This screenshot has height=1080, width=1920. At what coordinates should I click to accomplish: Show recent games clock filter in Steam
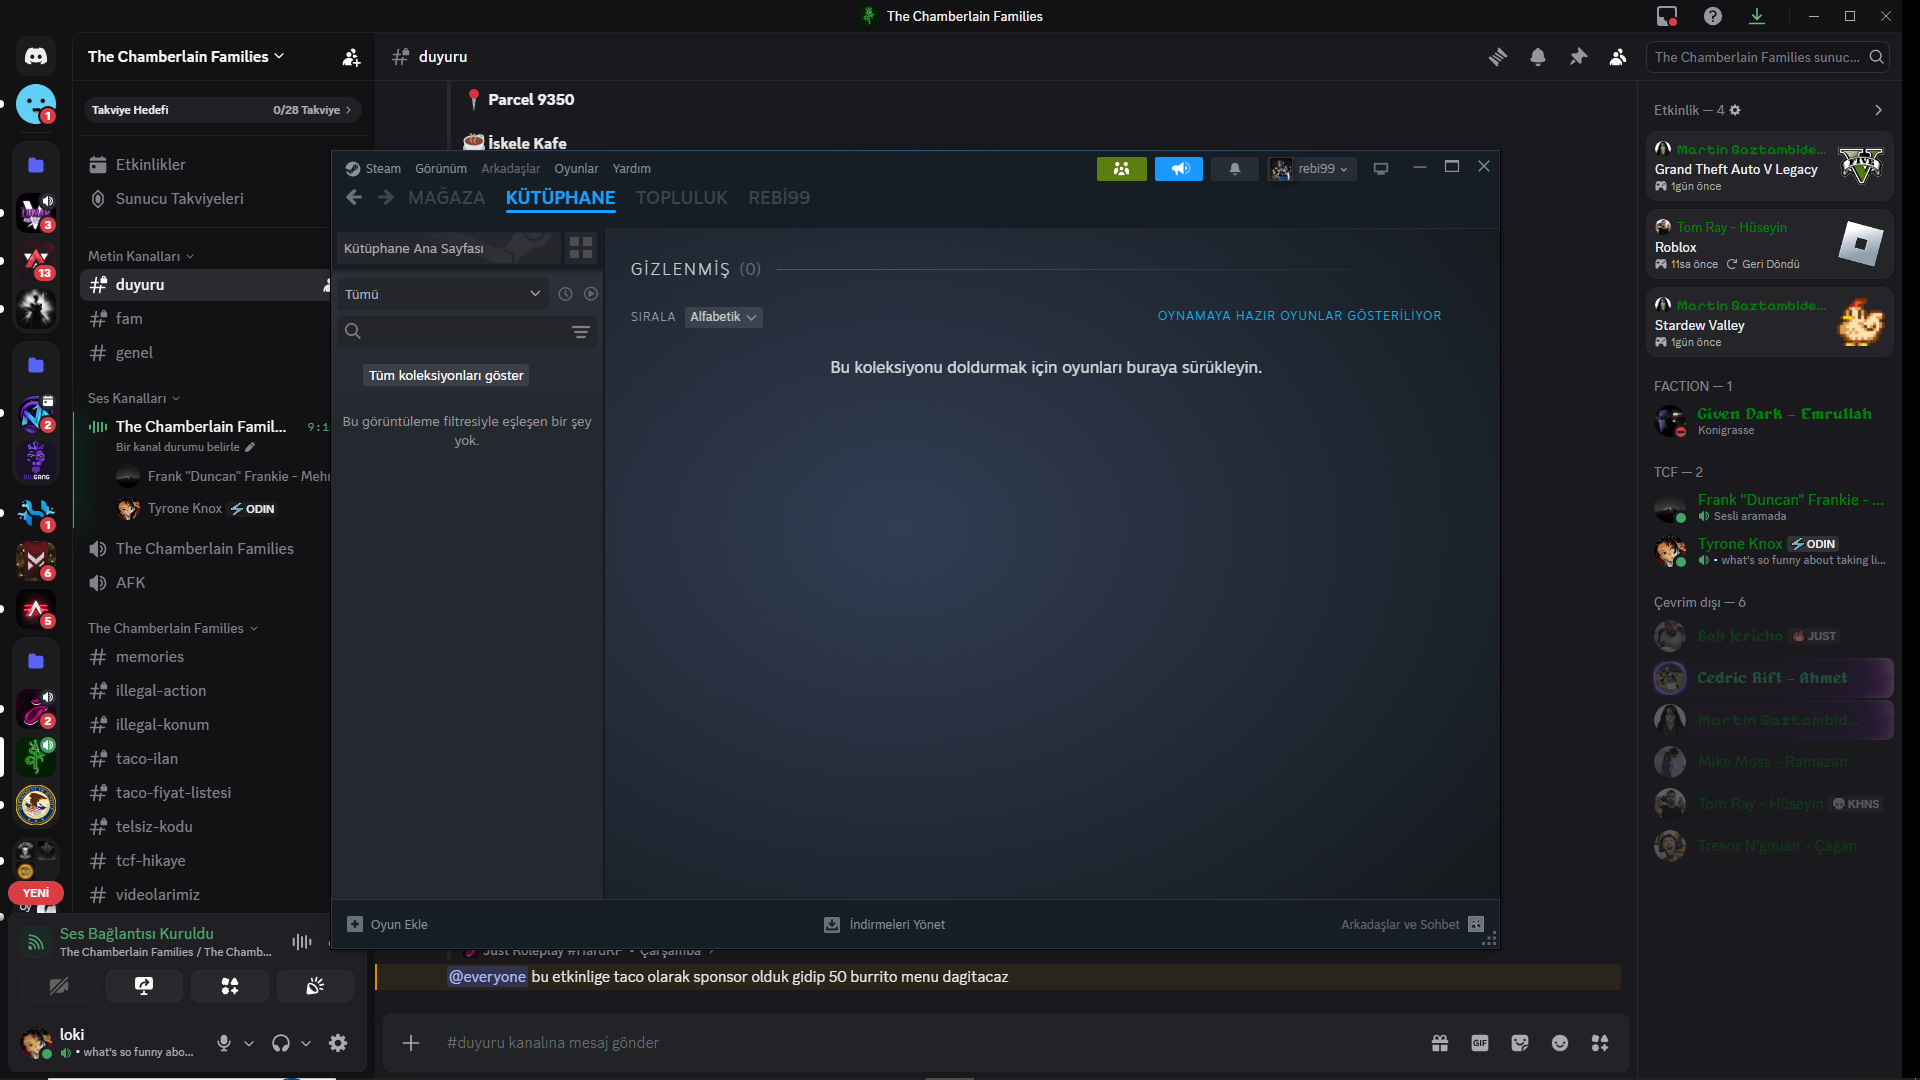(x=565, y=294)
